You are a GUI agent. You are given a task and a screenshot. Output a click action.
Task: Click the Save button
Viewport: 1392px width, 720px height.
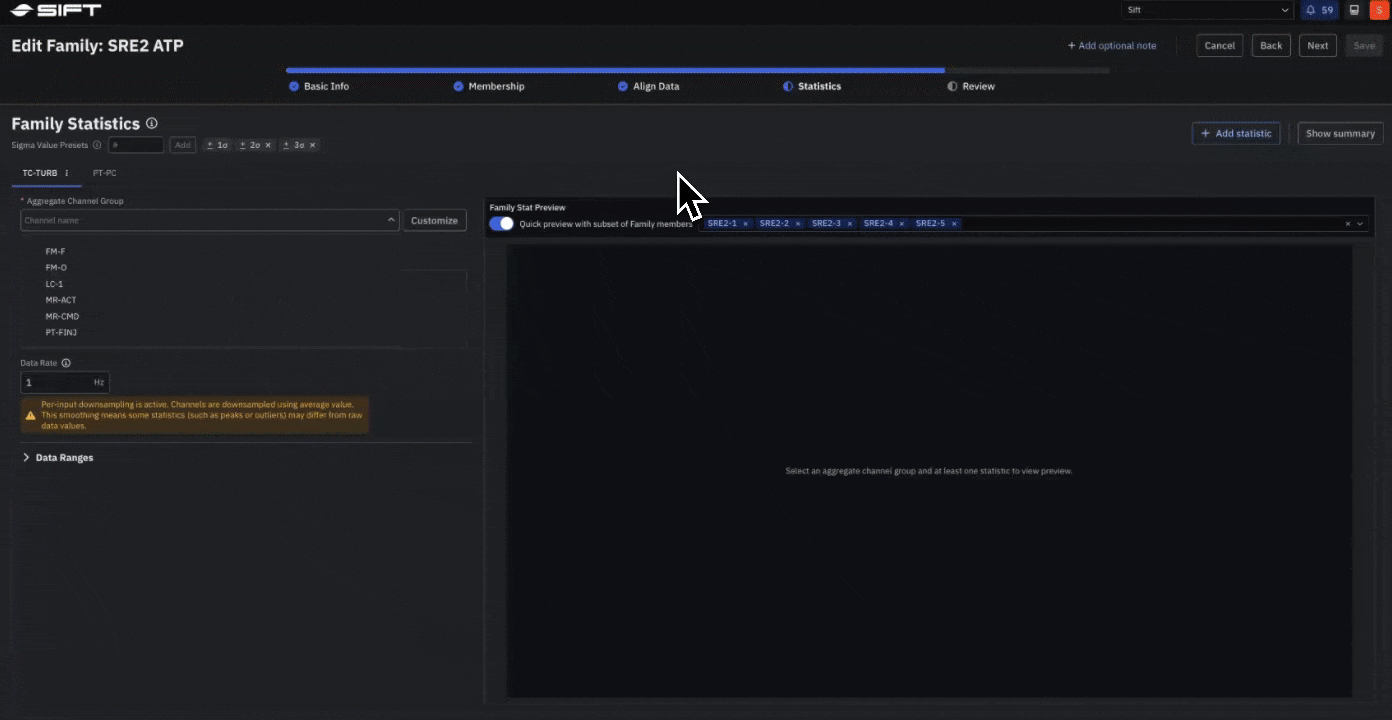click(1364, 46)
